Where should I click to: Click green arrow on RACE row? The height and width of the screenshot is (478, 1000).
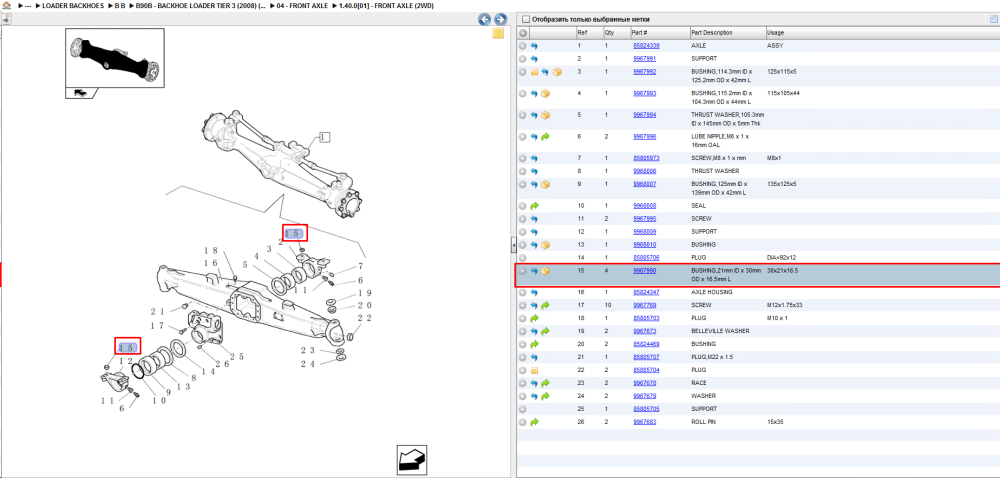(x=545, y=383)
